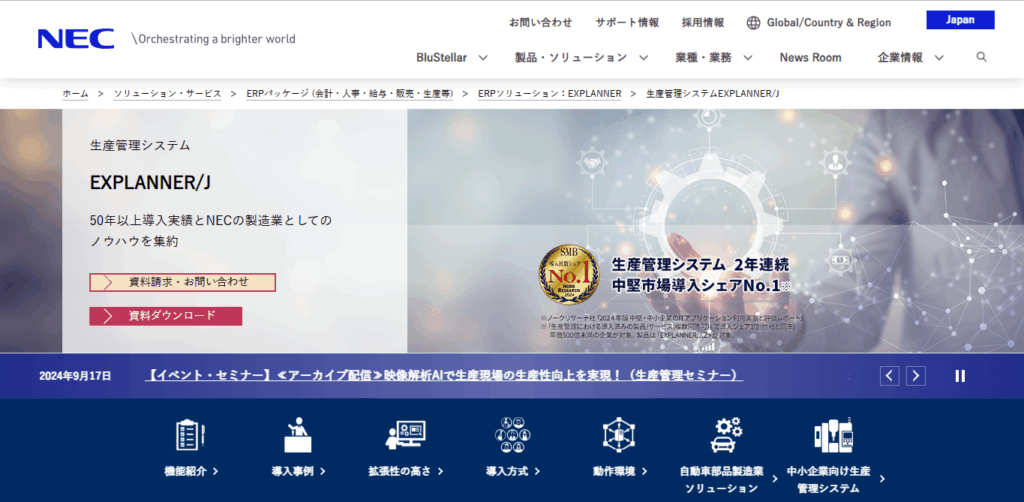Screen dimensions: 1024x502
Task: Click the globe icon for Global/Country & Region
Action: 754,23
